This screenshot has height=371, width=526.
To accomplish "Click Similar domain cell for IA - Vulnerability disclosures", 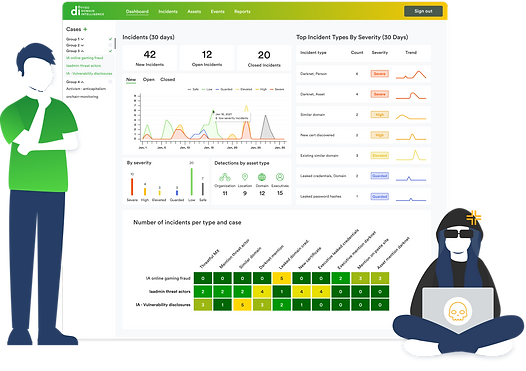I will [x=242, y=305].
